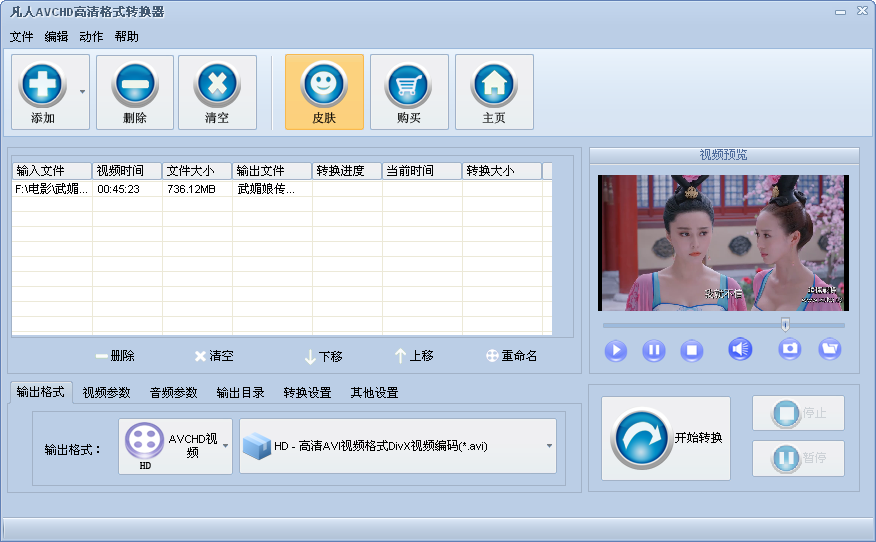The height and width of the screenshot is (542, 876).
Task: Switch to the 转换设置 tab
Action: coord(307,393)
